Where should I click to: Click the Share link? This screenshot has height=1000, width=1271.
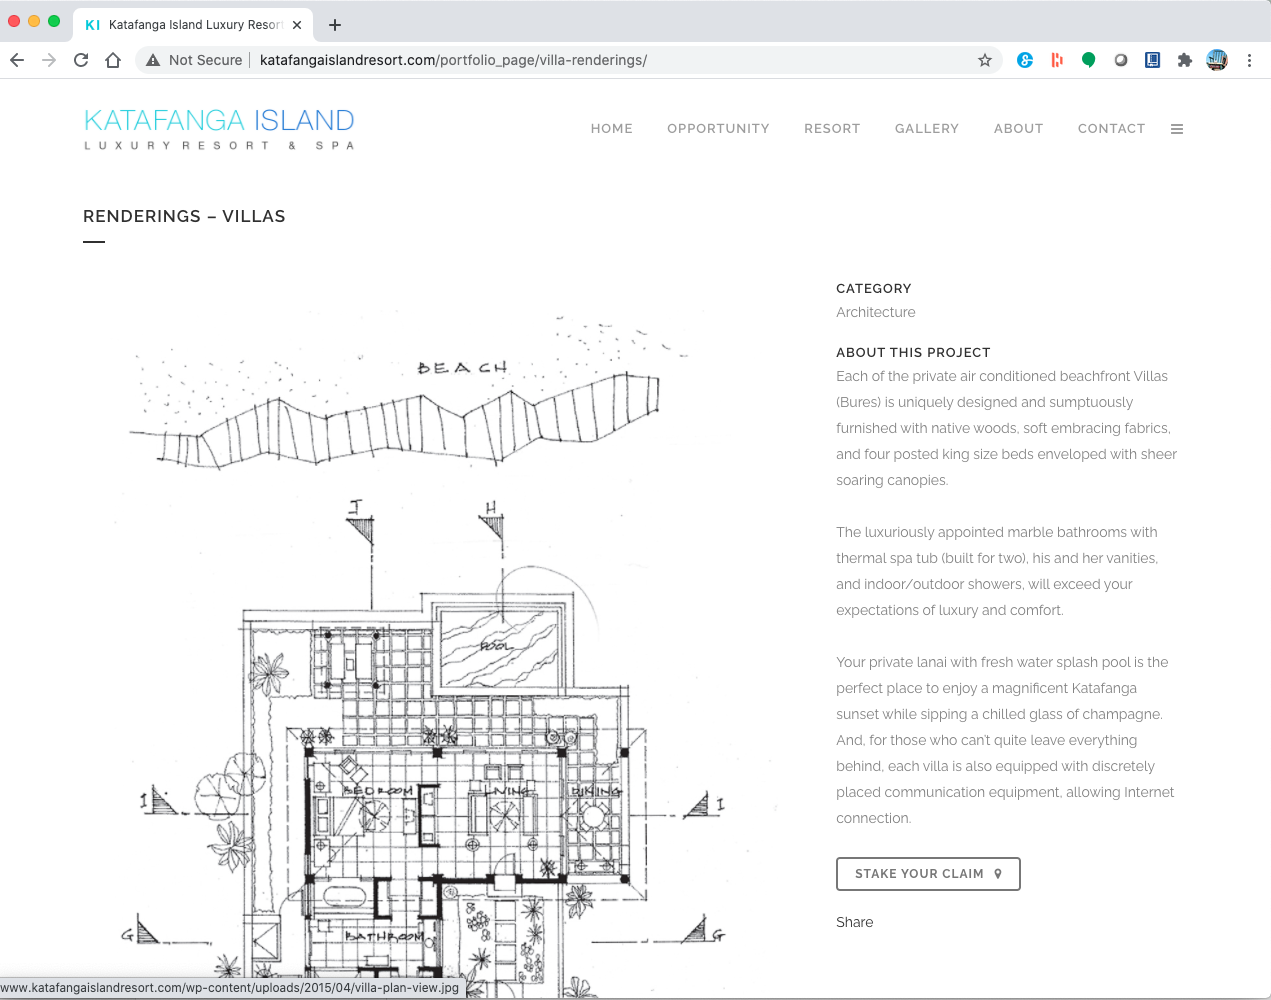[x=855, y=922]
